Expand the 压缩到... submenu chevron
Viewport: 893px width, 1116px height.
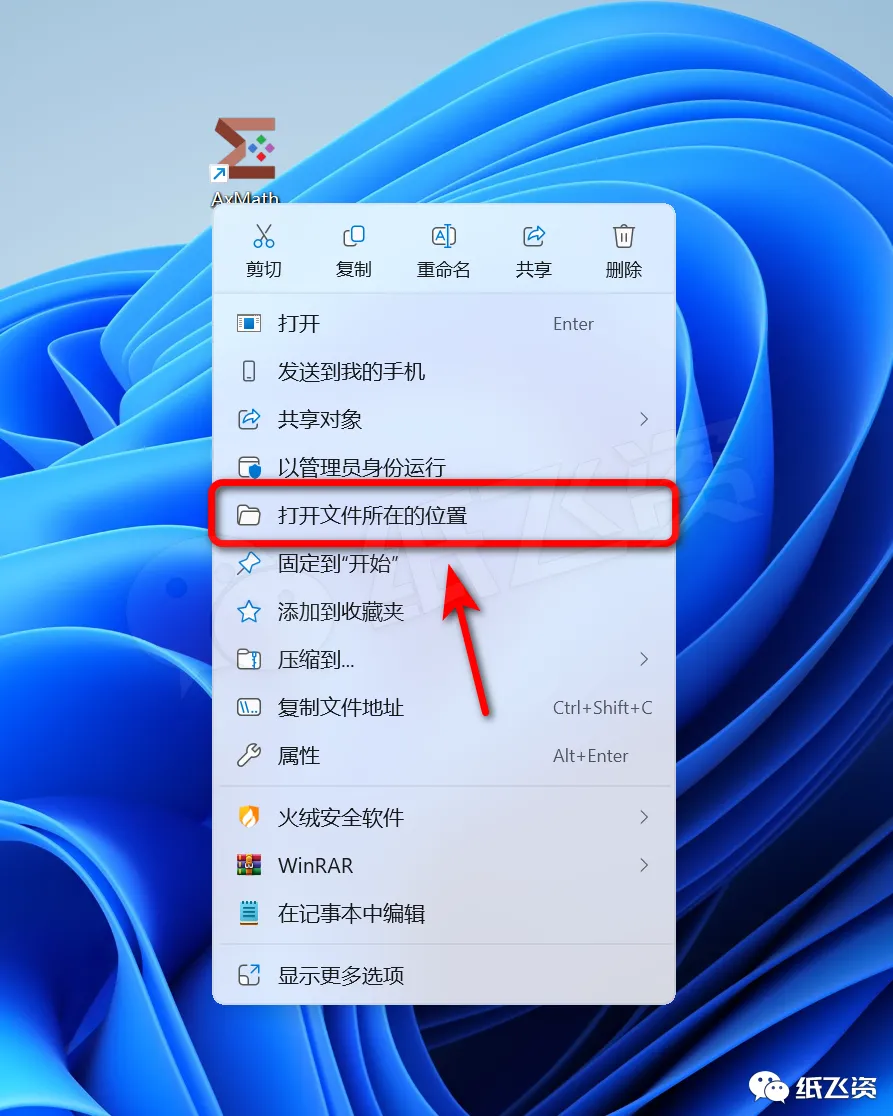644,659
